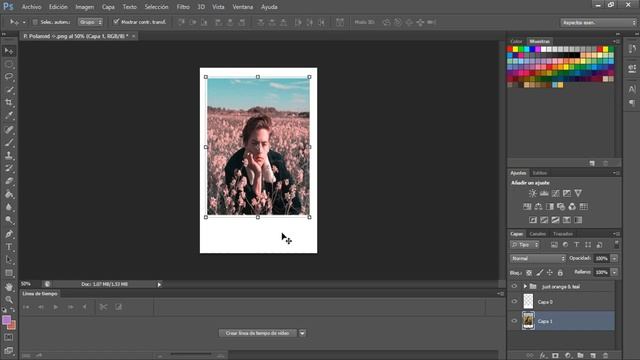640x360 pixels.
Task: Select the Brush tool
Action: tap(9, 142)
